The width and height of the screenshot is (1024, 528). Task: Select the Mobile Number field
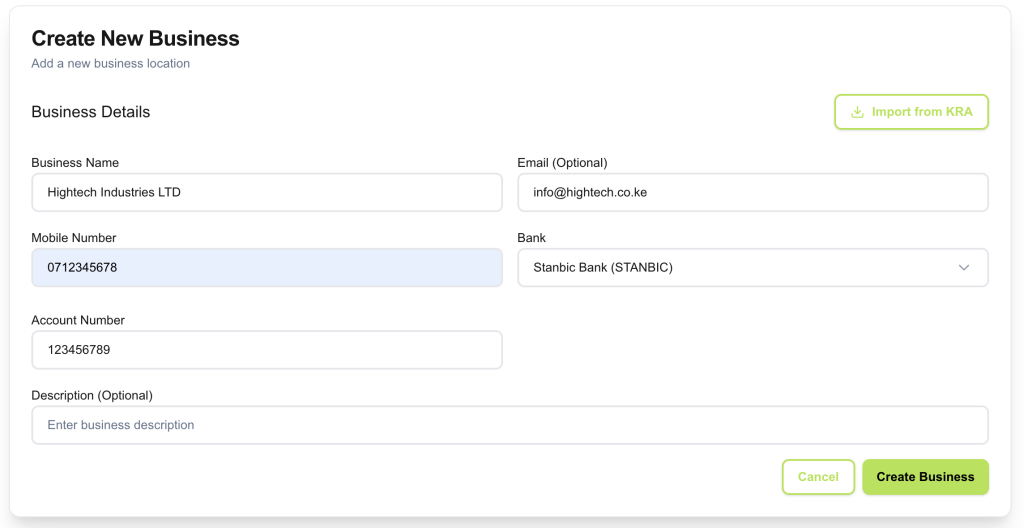pyautogui.click(x=267, y=267)
